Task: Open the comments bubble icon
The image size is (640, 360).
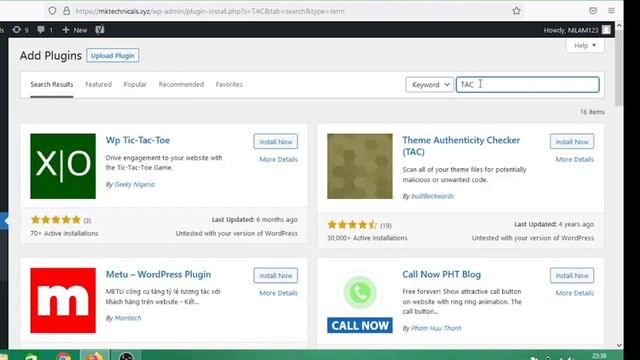Action: (45, 30)
